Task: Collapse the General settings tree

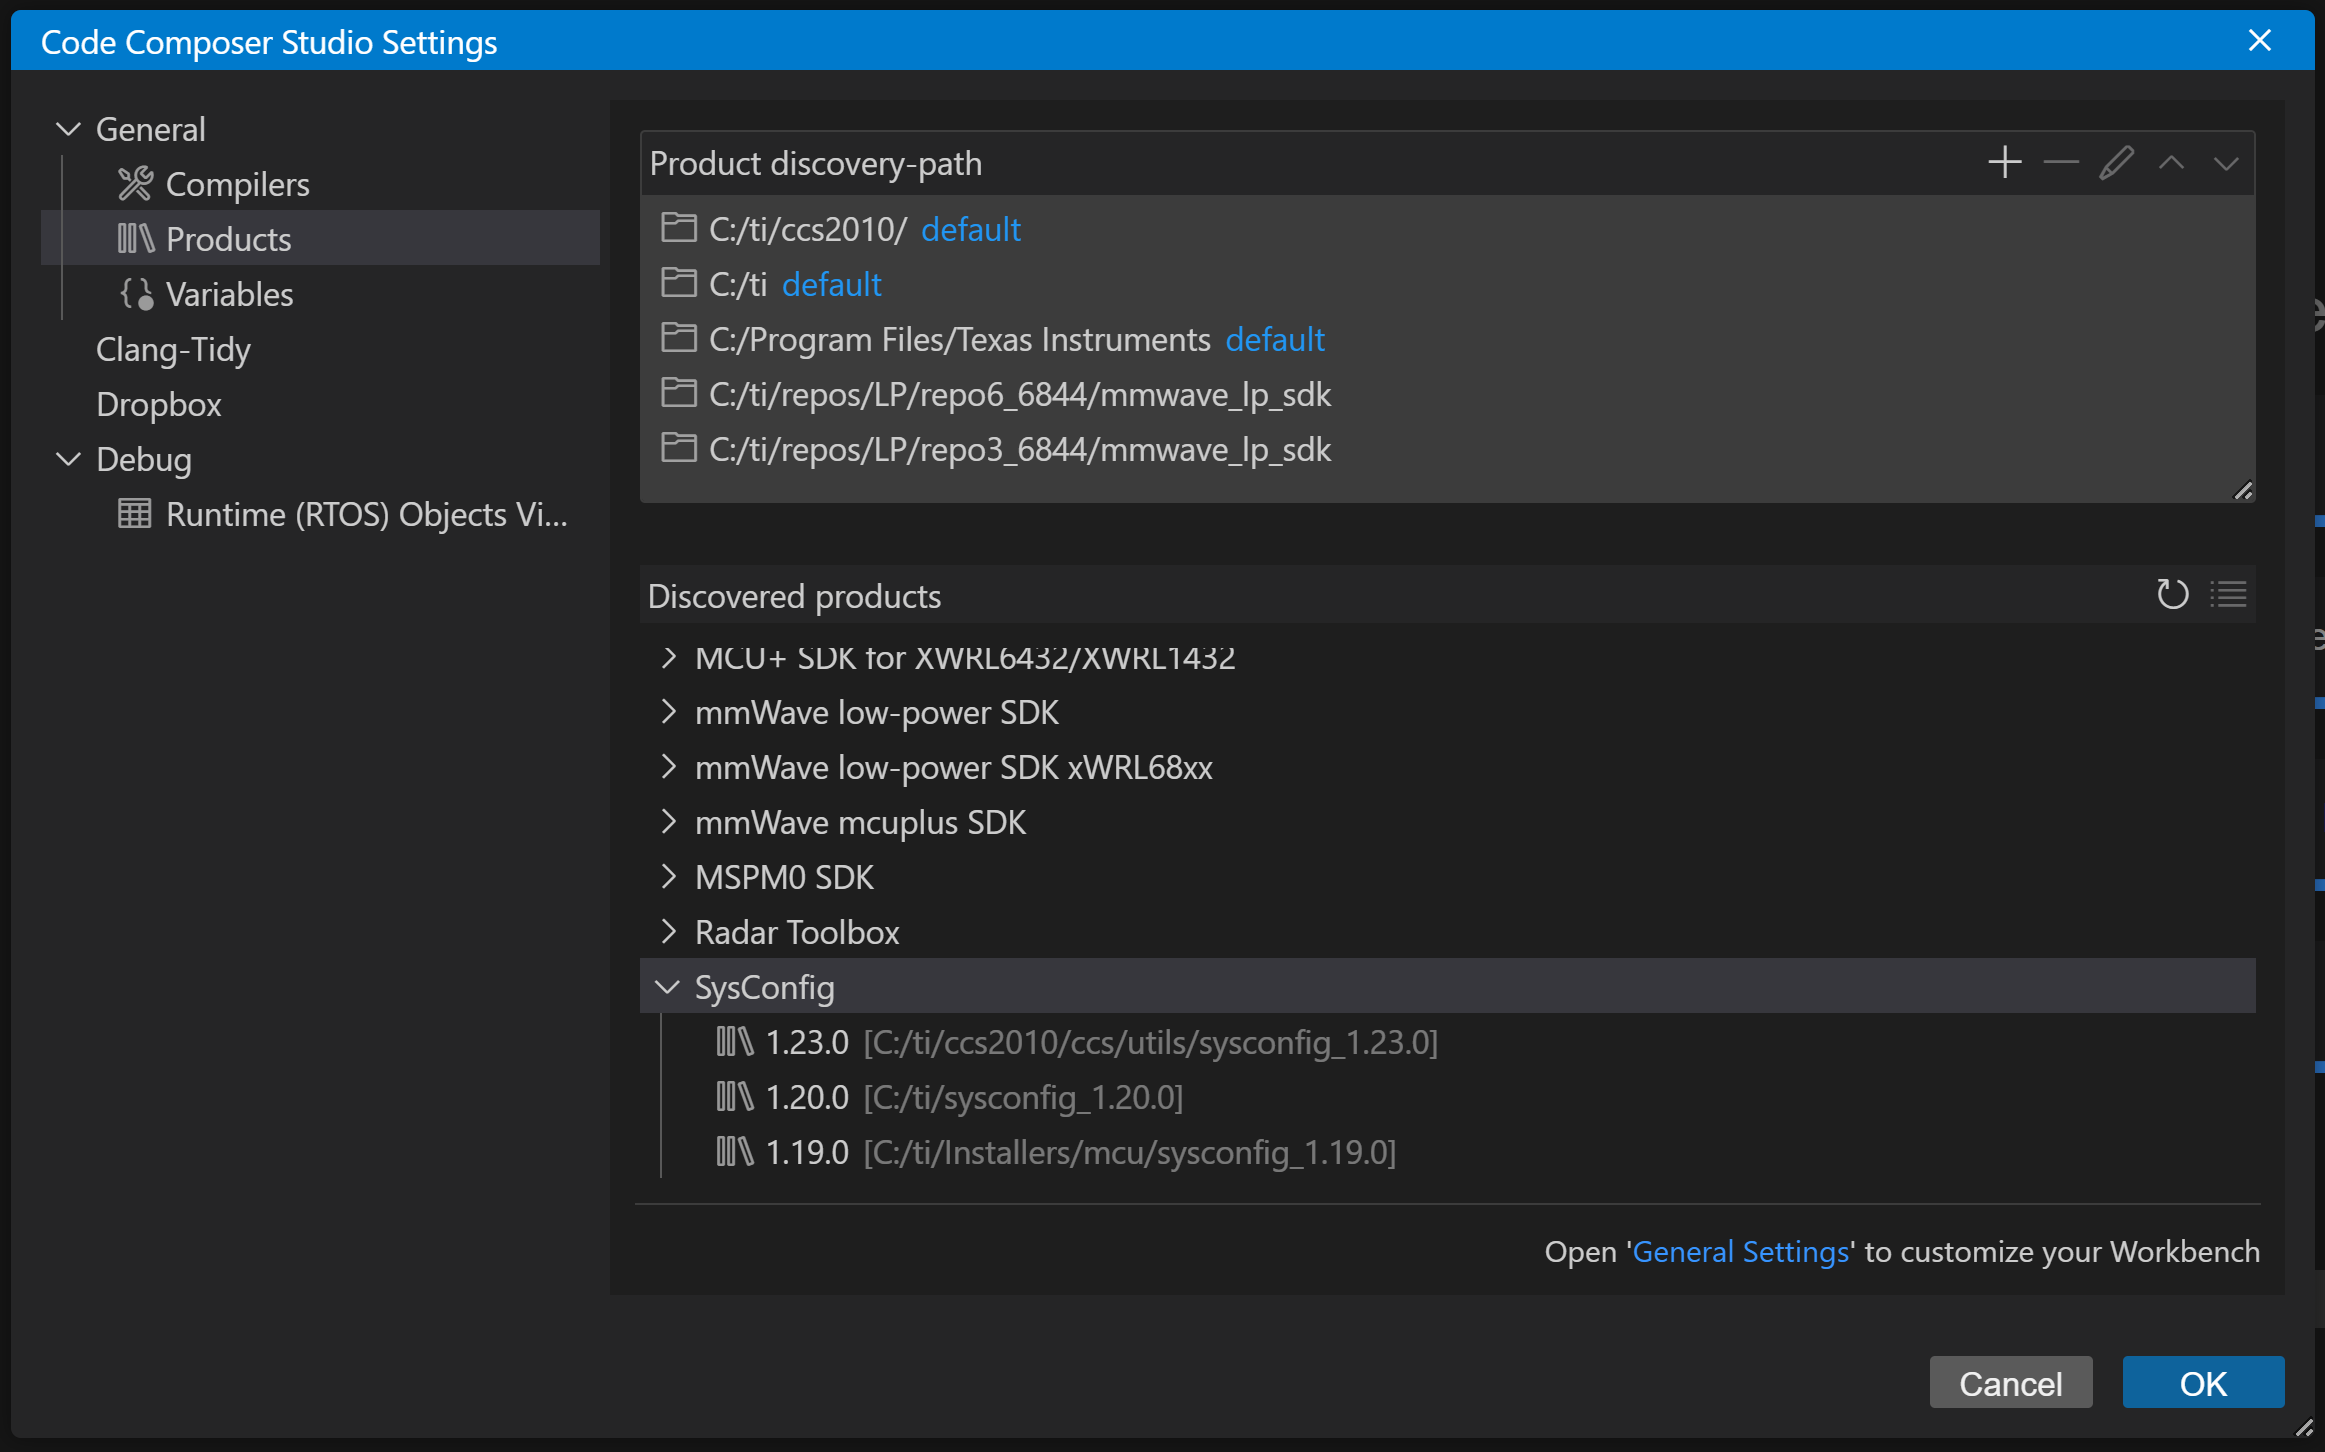Action: tap(68, 129)
